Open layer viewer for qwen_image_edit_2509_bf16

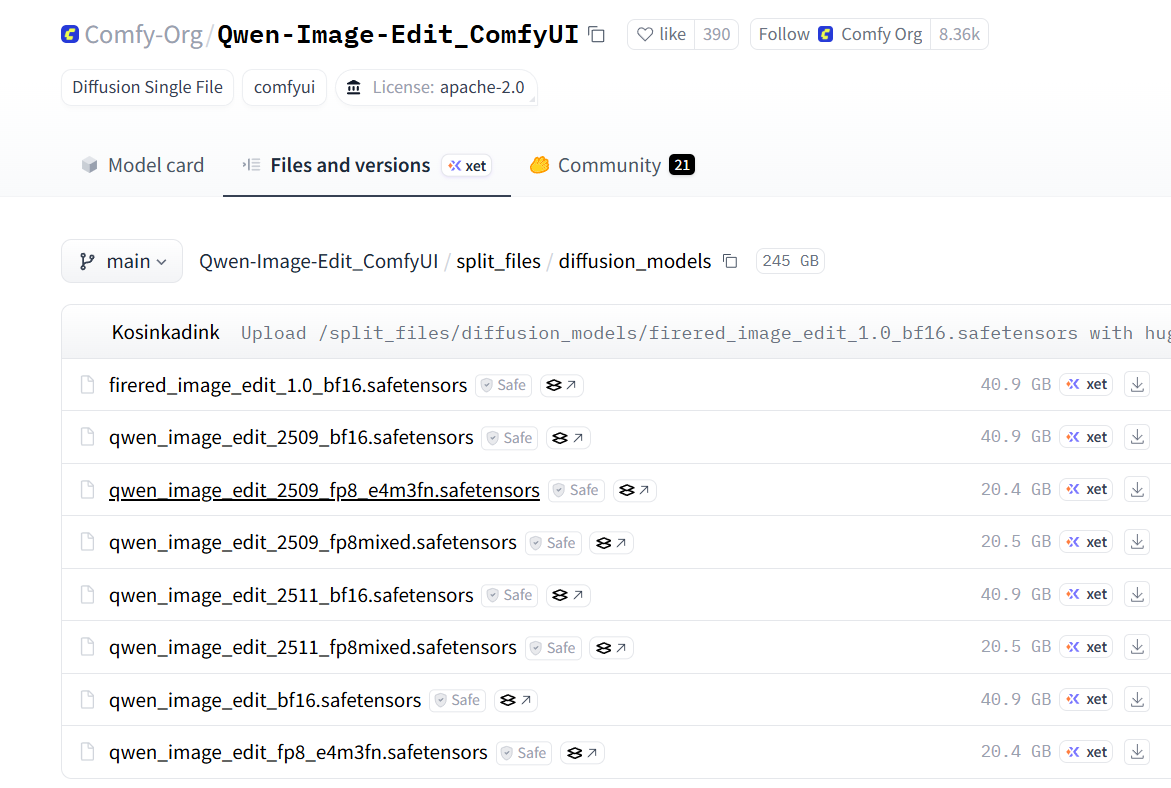pyautogui.click(x=568, y=438)
